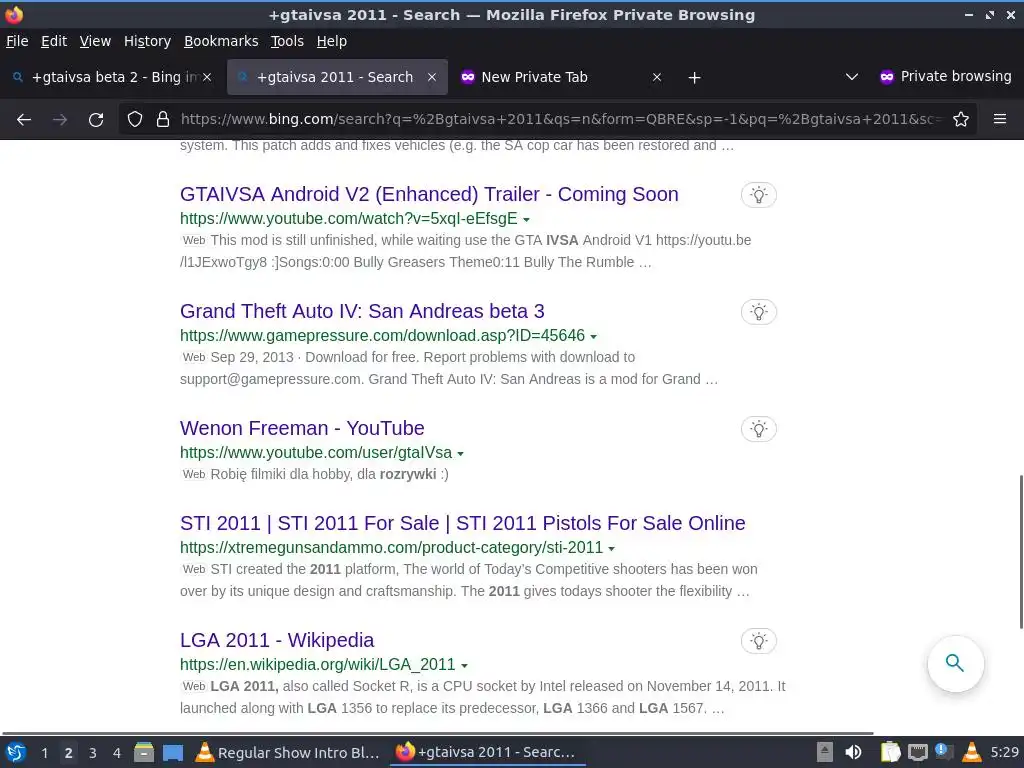Open lightbulb insights for San Andreas beta 3
Viewport: 1024px width, 768px height.
pos(758,312)
